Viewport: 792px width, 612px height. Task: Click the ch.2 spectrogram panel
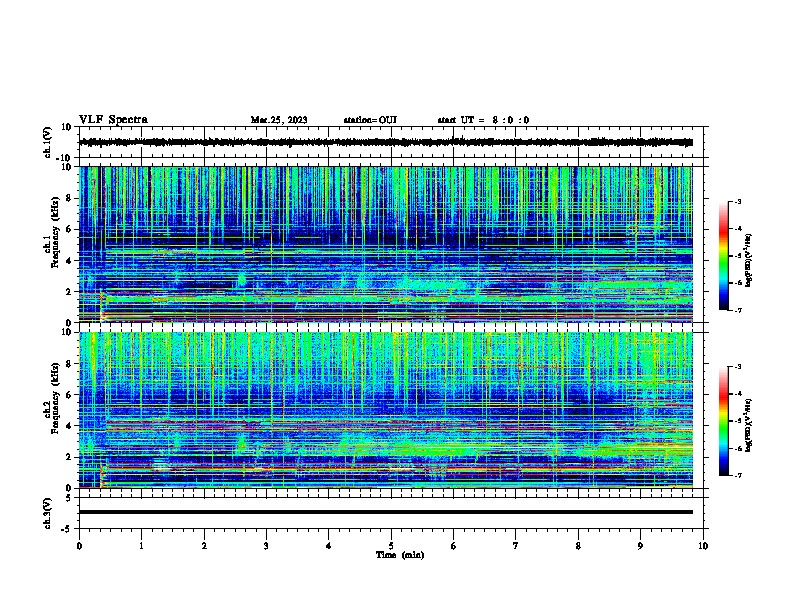pos(386,410)
